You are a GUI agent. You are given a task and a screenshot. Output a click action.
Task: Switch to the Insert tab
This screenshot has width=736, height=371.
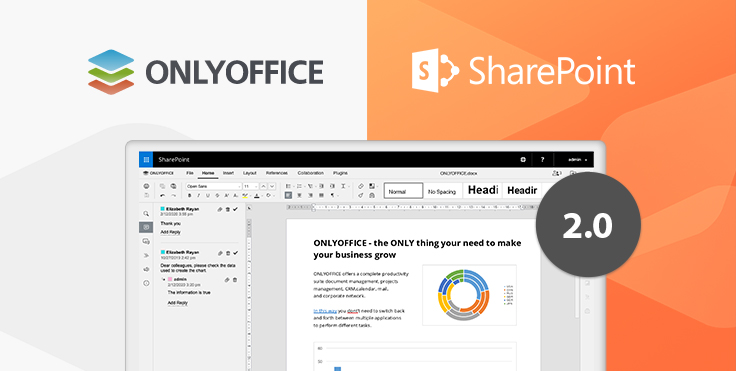[x=229, y=173]
